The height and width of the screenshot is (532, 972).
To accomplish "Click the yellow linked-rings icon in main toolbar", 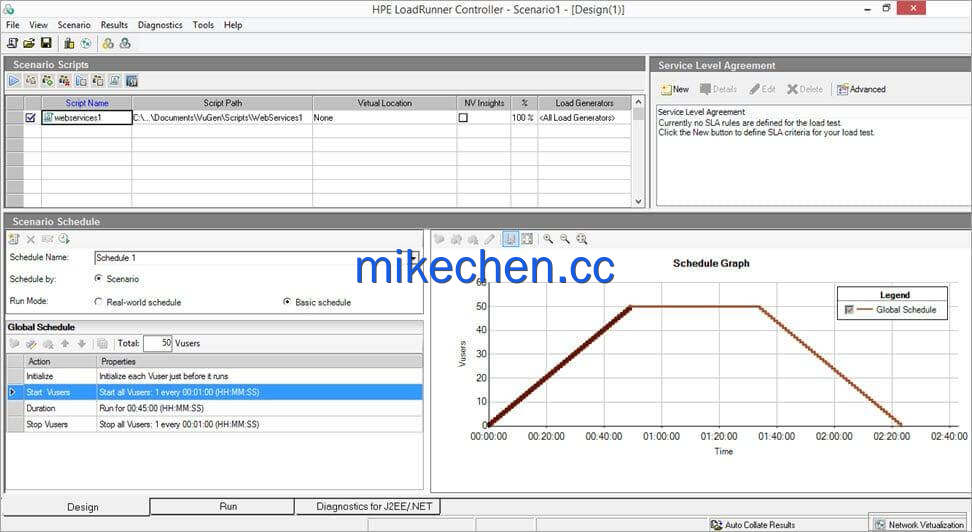I will click(x=108, y=43).
